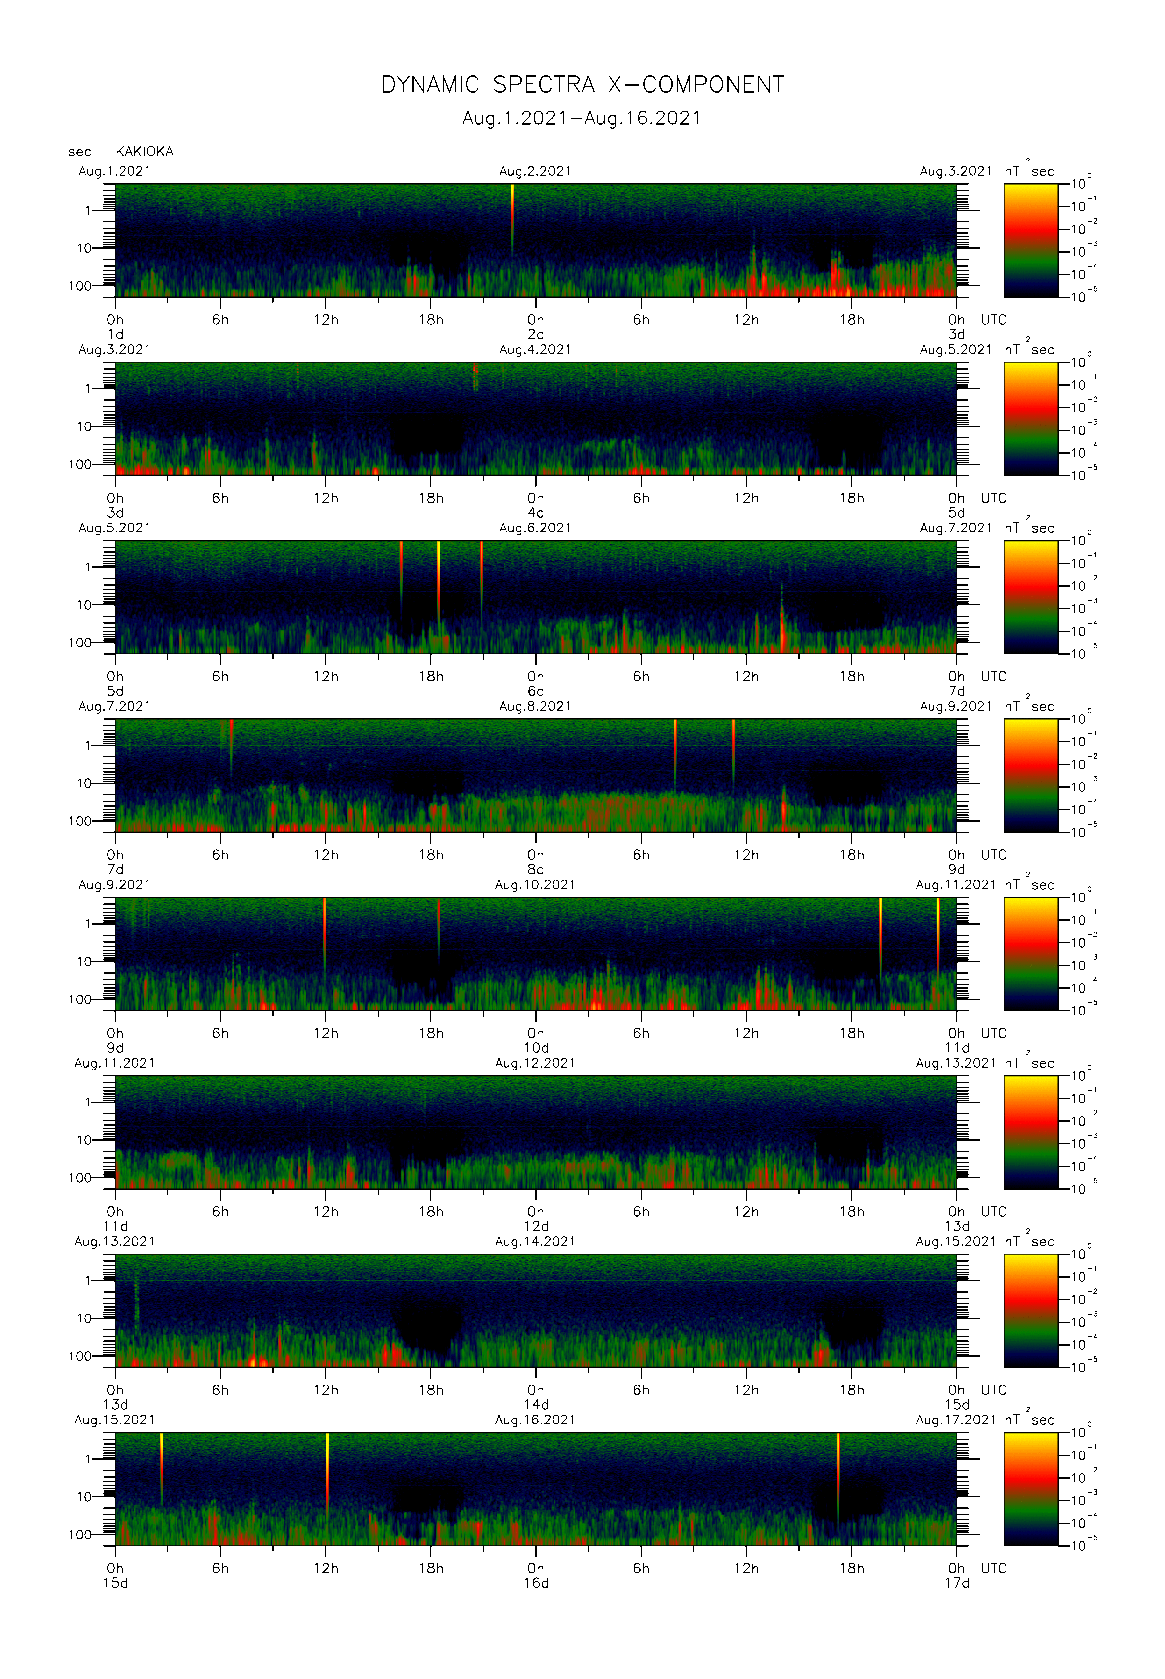Open the spectrogram panel centered on Aug.14.2021
The image size is (1165, 1679).
pyautogui.click(x=536, y=1310)
